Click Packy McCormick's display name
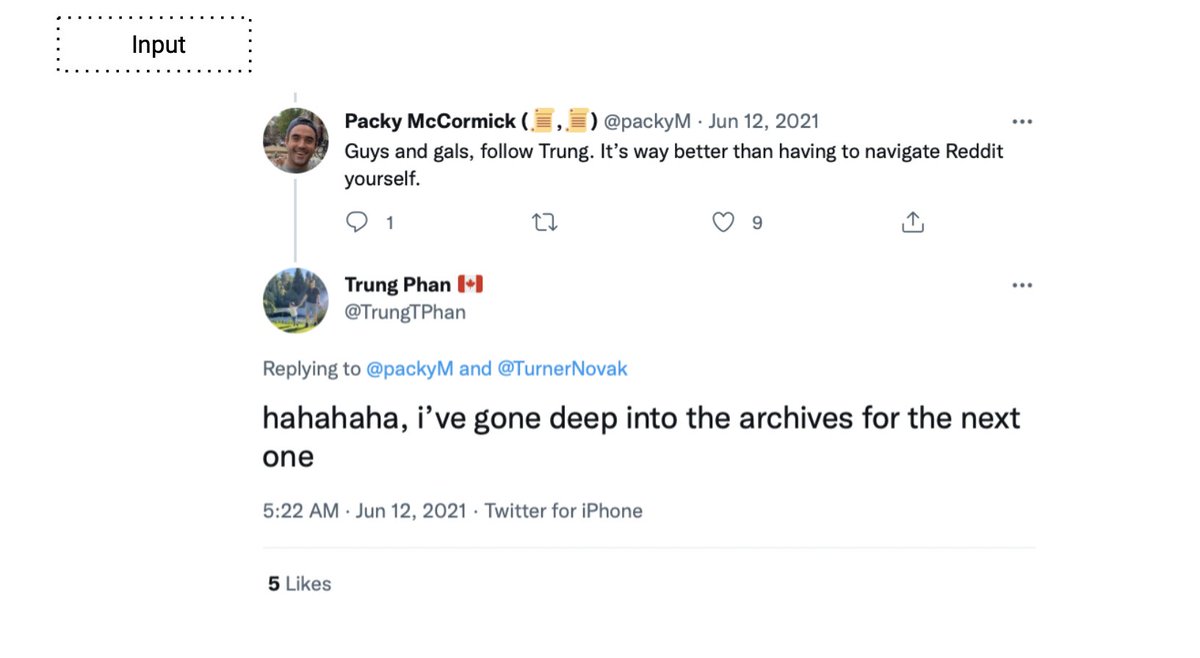The width and height of the screenshot is (1200, 658). (430, 121)
